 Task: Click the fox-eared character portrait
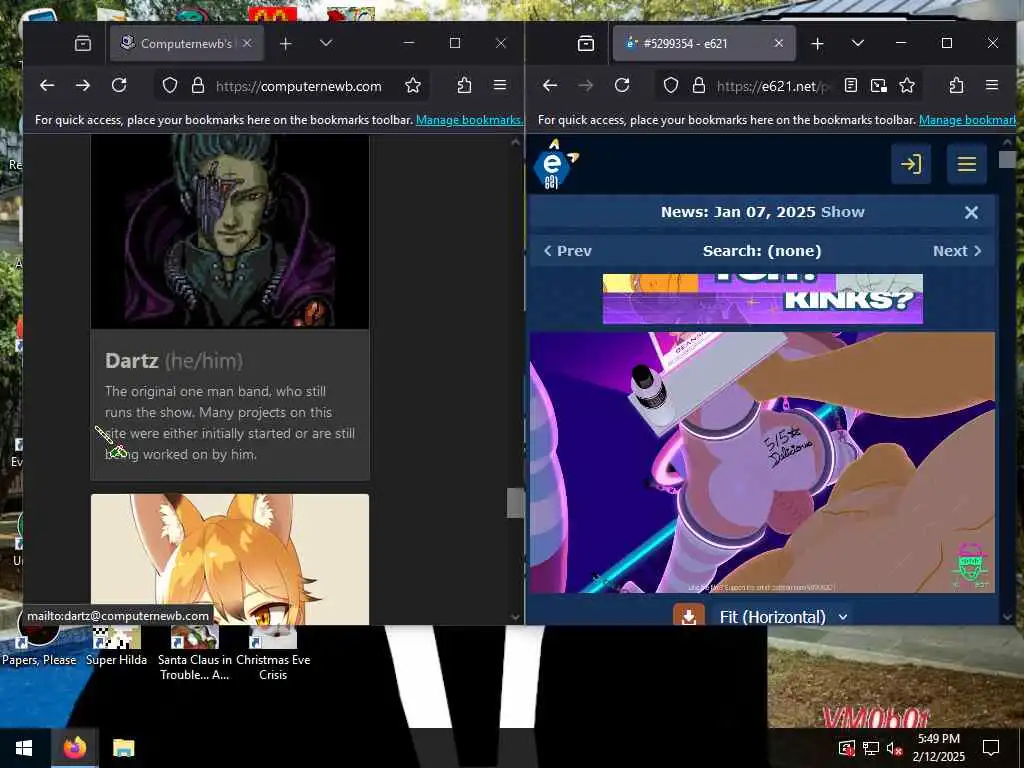coord(230,559)
